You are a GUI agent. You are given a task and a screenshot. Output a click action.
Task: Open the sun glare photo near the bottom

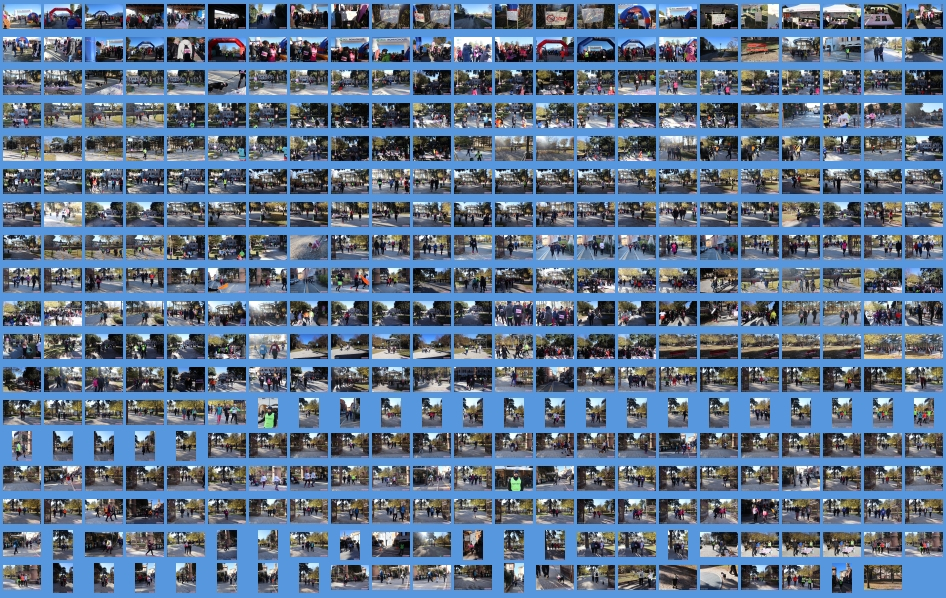pyautogui.click(x=431, y=544)
